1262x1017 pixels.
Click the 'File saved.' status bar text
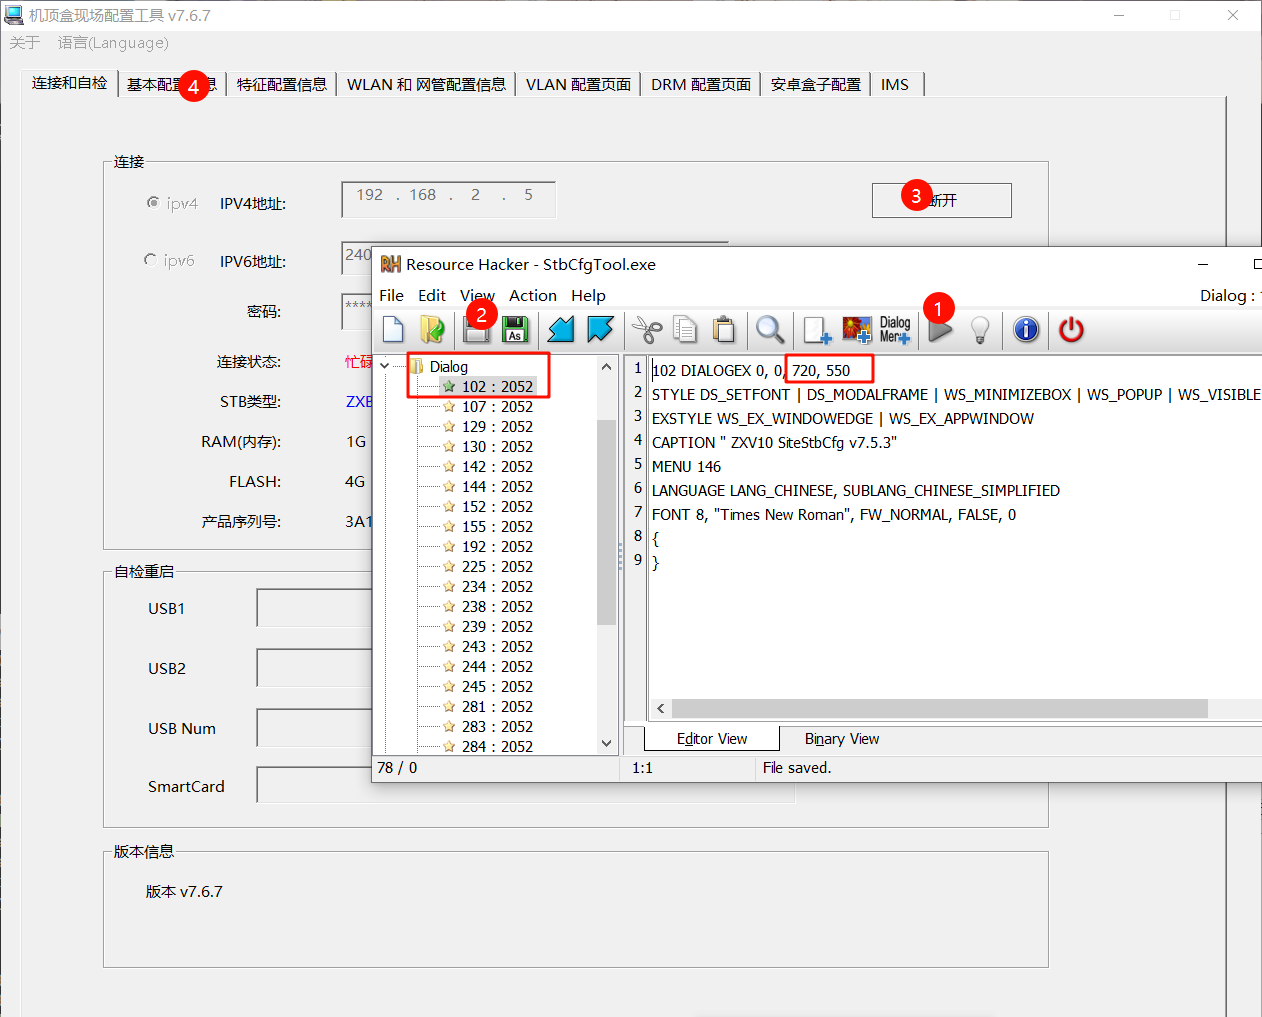coord(797,767)
